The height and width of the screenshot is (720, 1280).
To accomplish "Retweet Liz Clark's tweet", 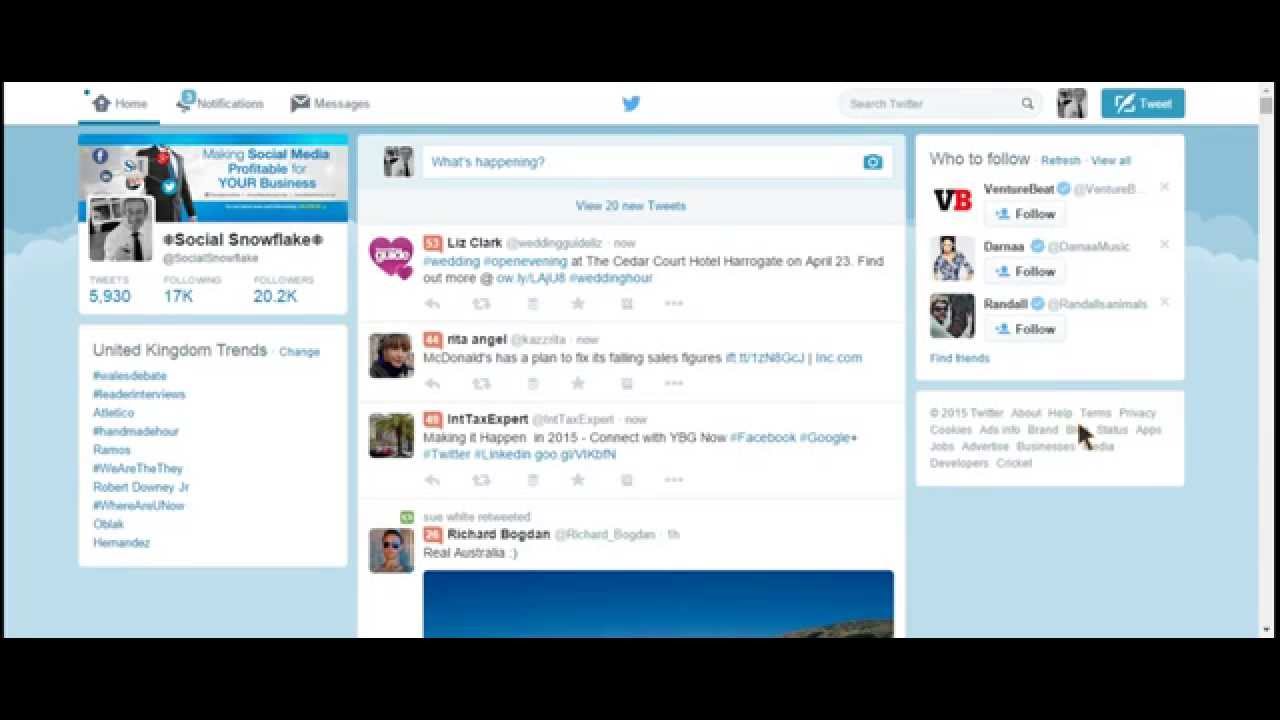I will point(481,303).
